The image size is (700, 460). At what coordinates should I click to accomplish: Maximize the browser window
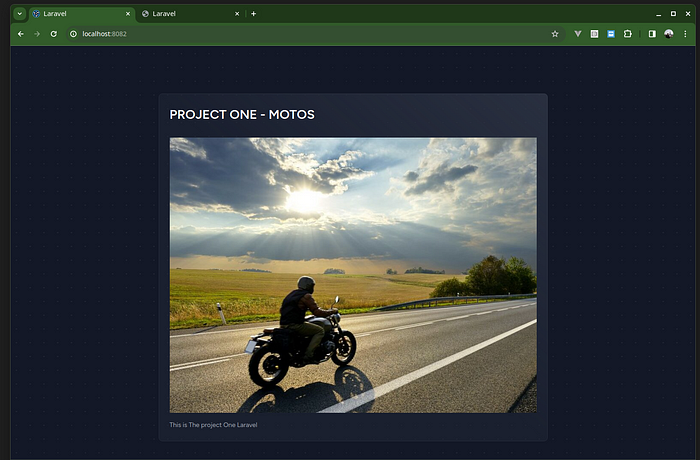(x=673, y=14)
